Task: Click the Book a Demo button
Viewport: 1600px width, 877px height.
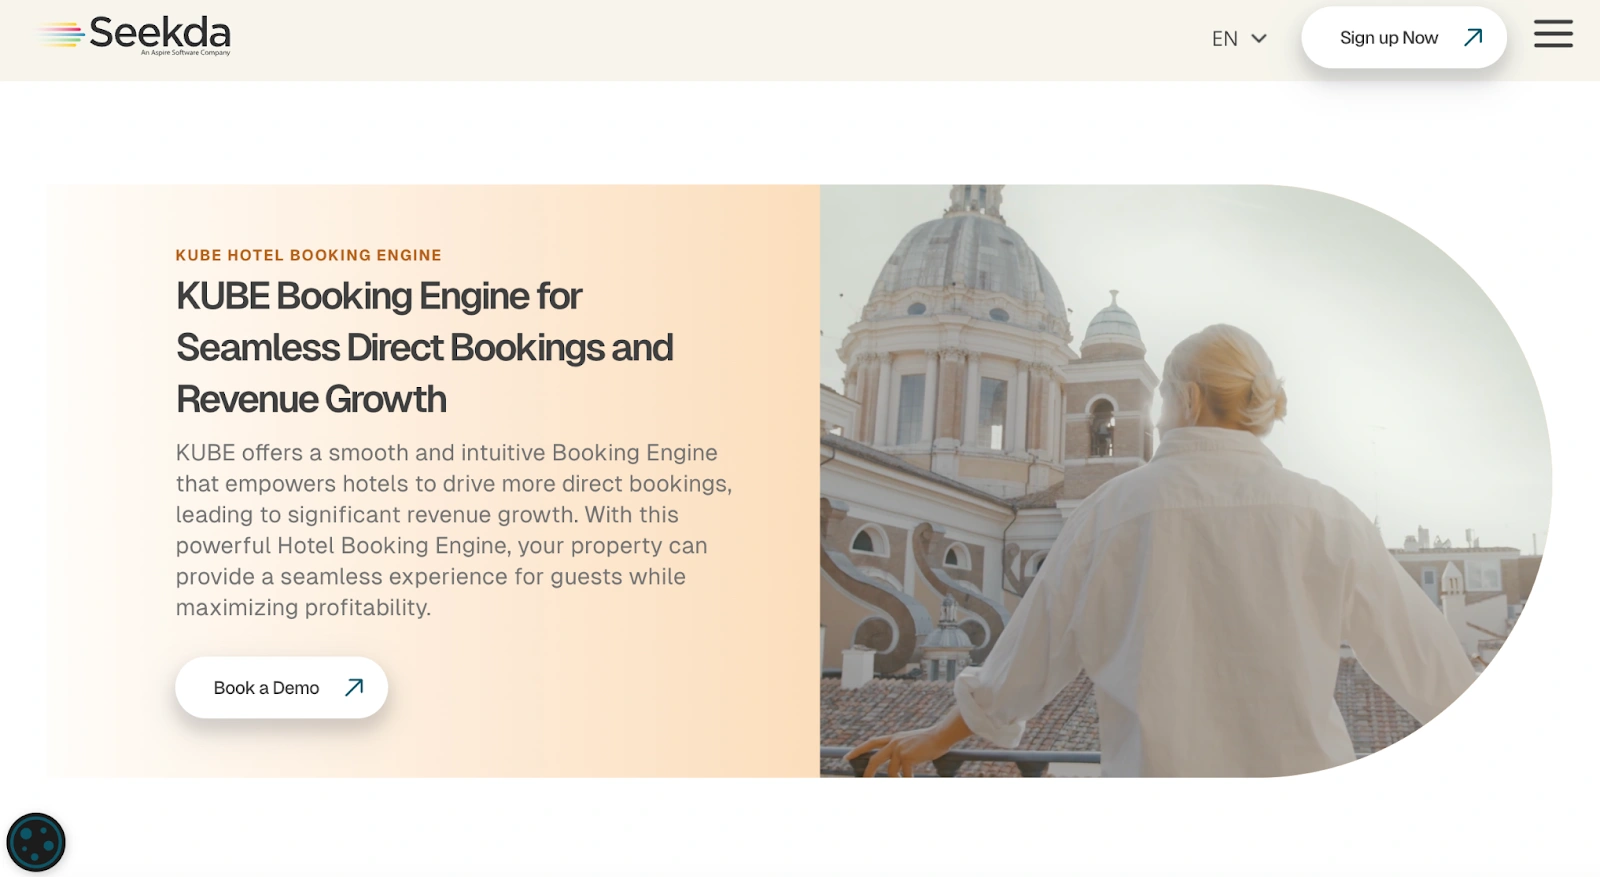Action: [x=281, y=687]
